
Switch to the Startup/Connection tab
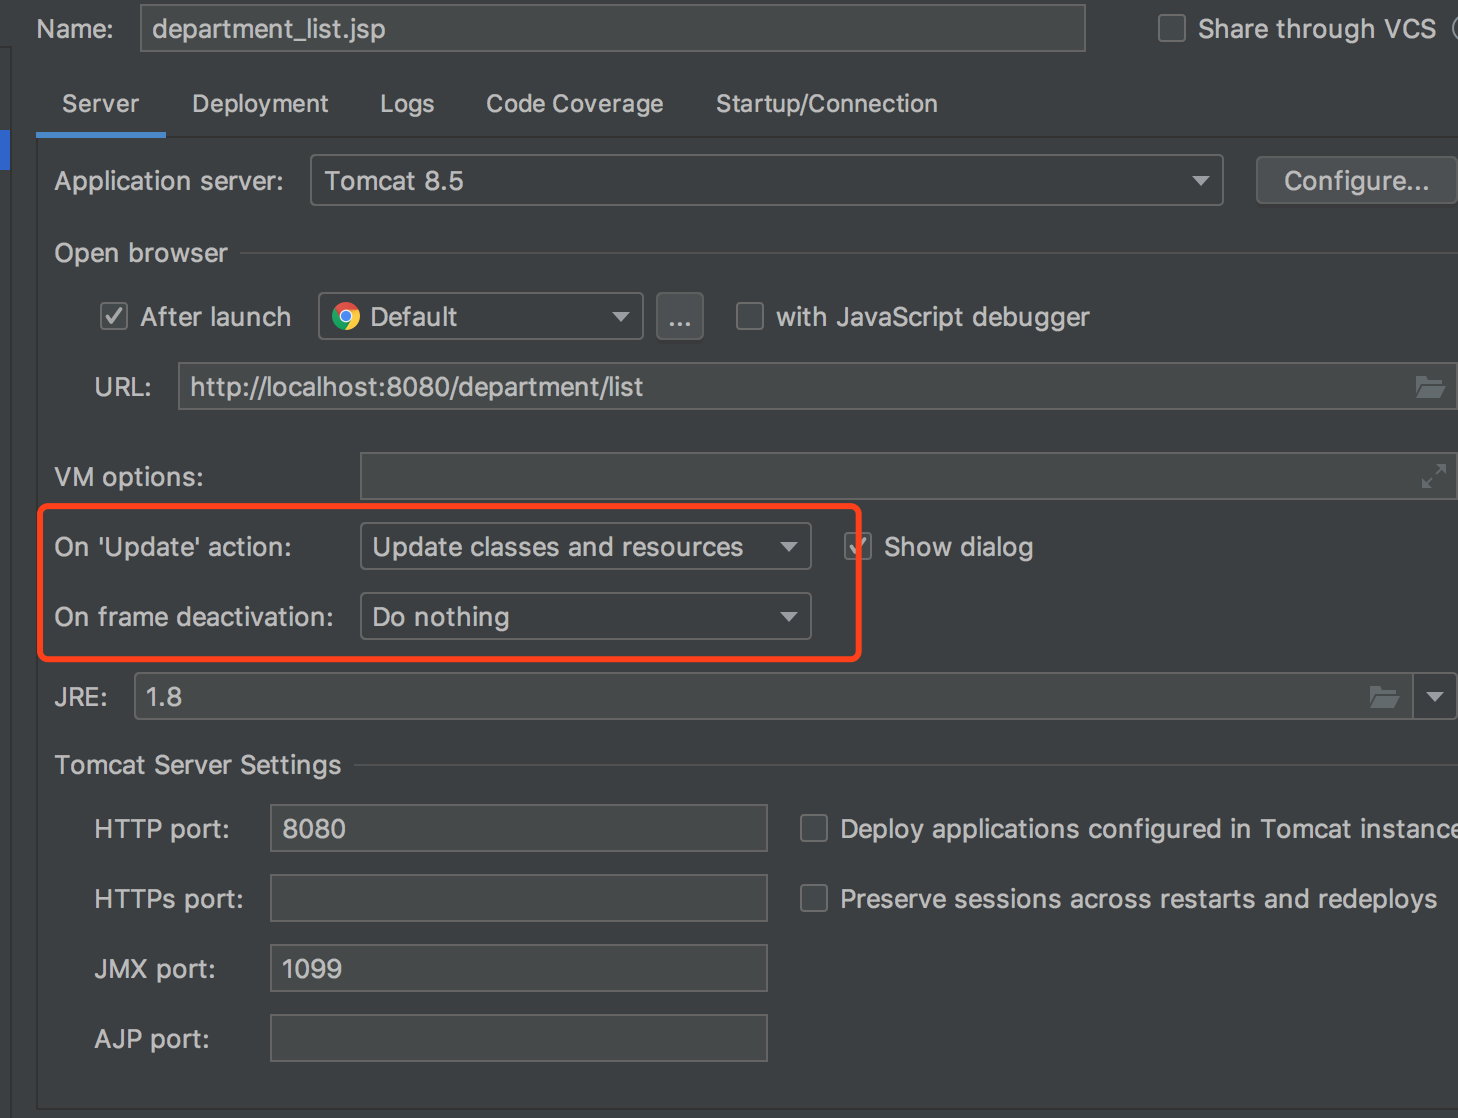tap(827, 104)
